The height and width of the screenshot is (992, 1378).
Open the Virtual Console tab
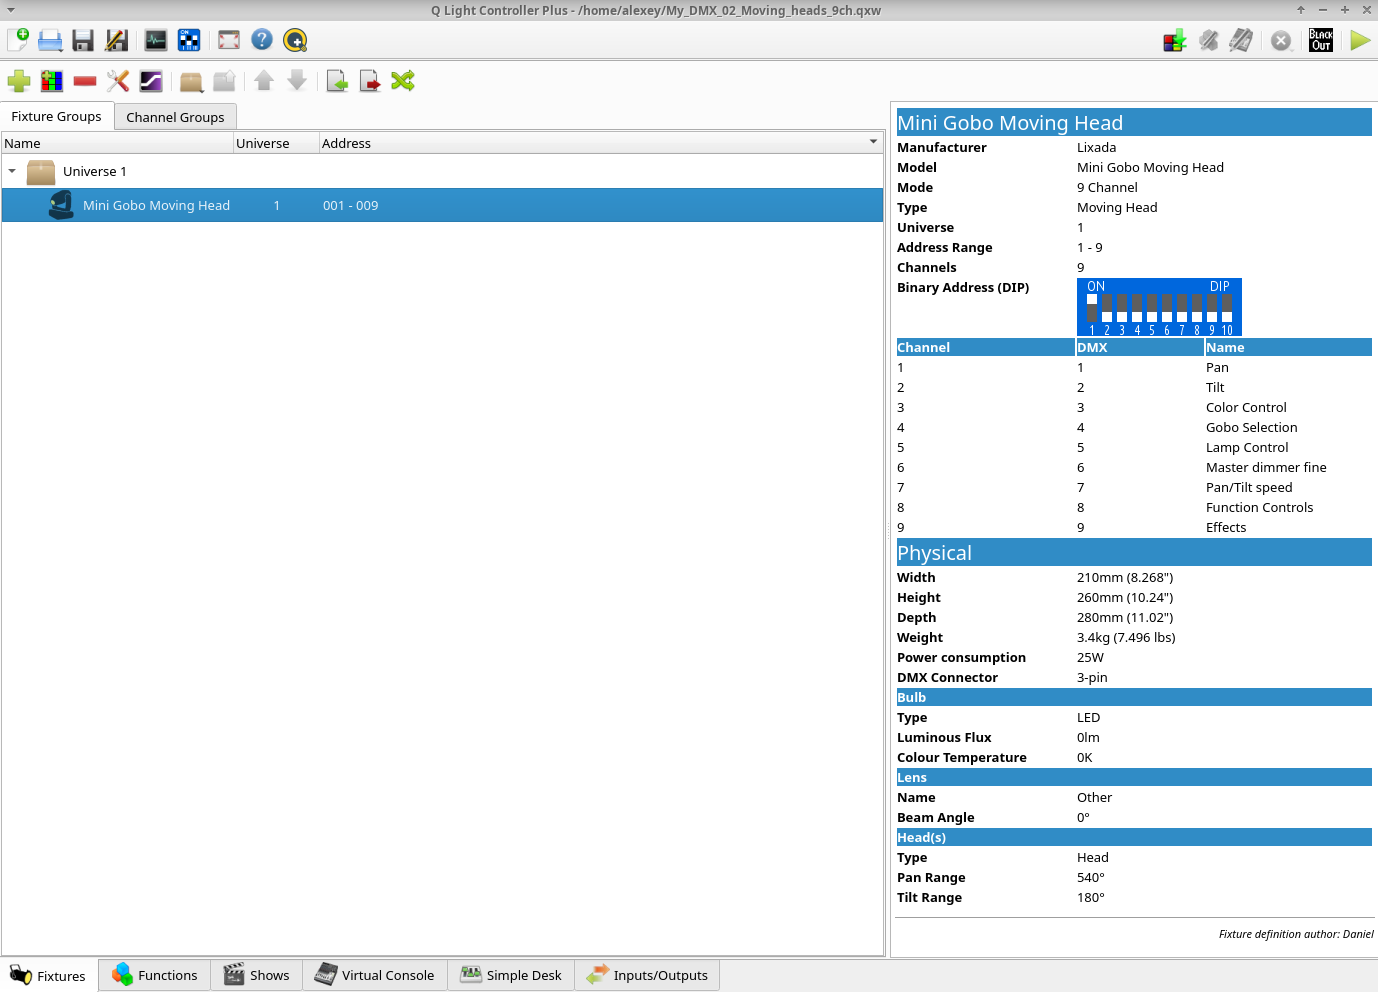374,975
